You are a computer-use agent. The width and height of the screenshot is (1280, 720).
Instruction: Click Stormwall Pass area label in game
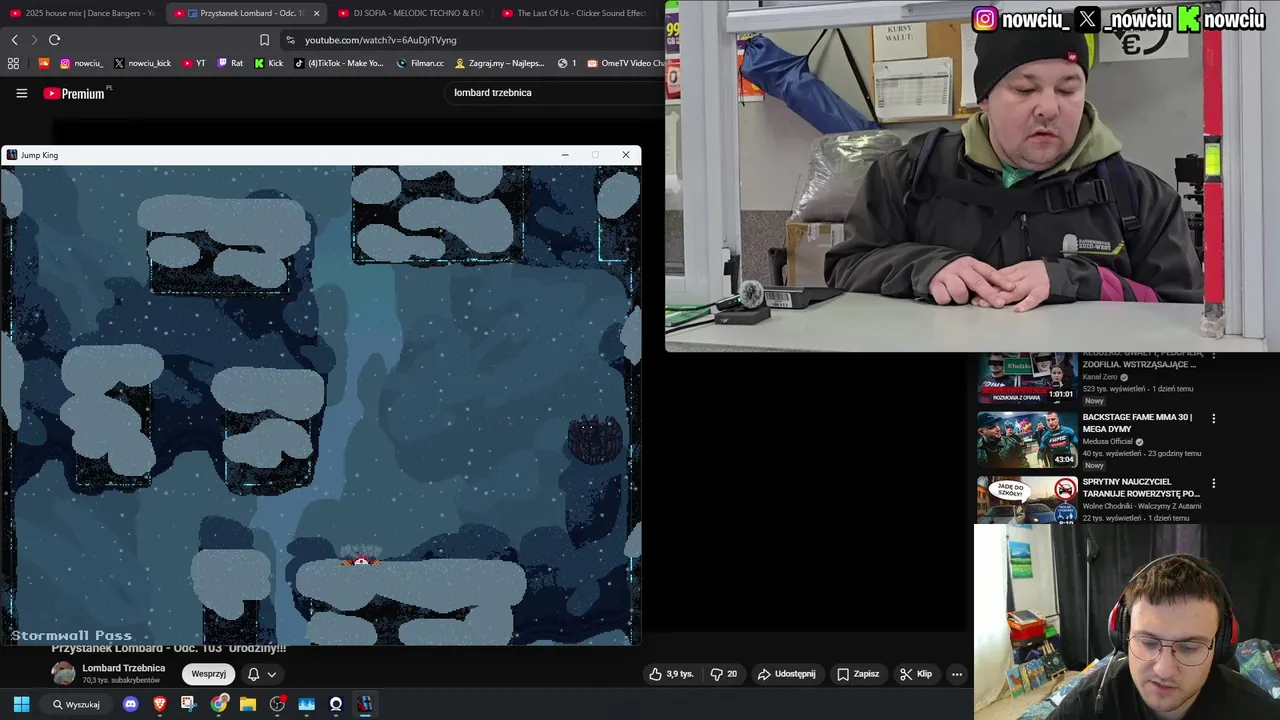click(x=71, y=635)
